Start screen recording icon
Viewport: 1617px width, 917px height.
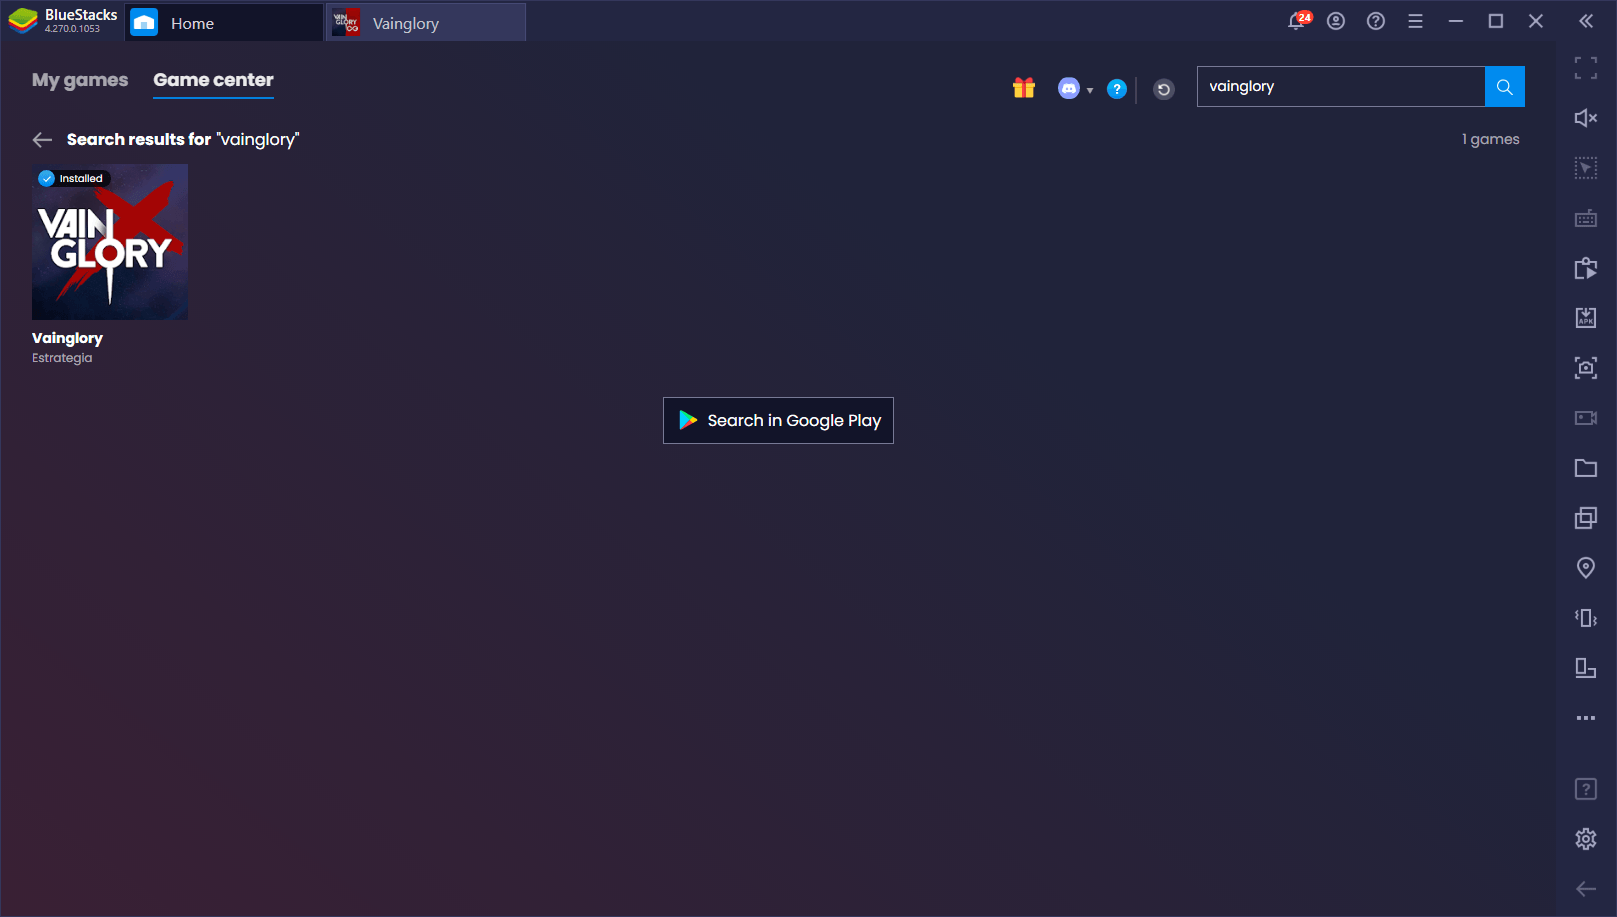(x=1586, y=418)
